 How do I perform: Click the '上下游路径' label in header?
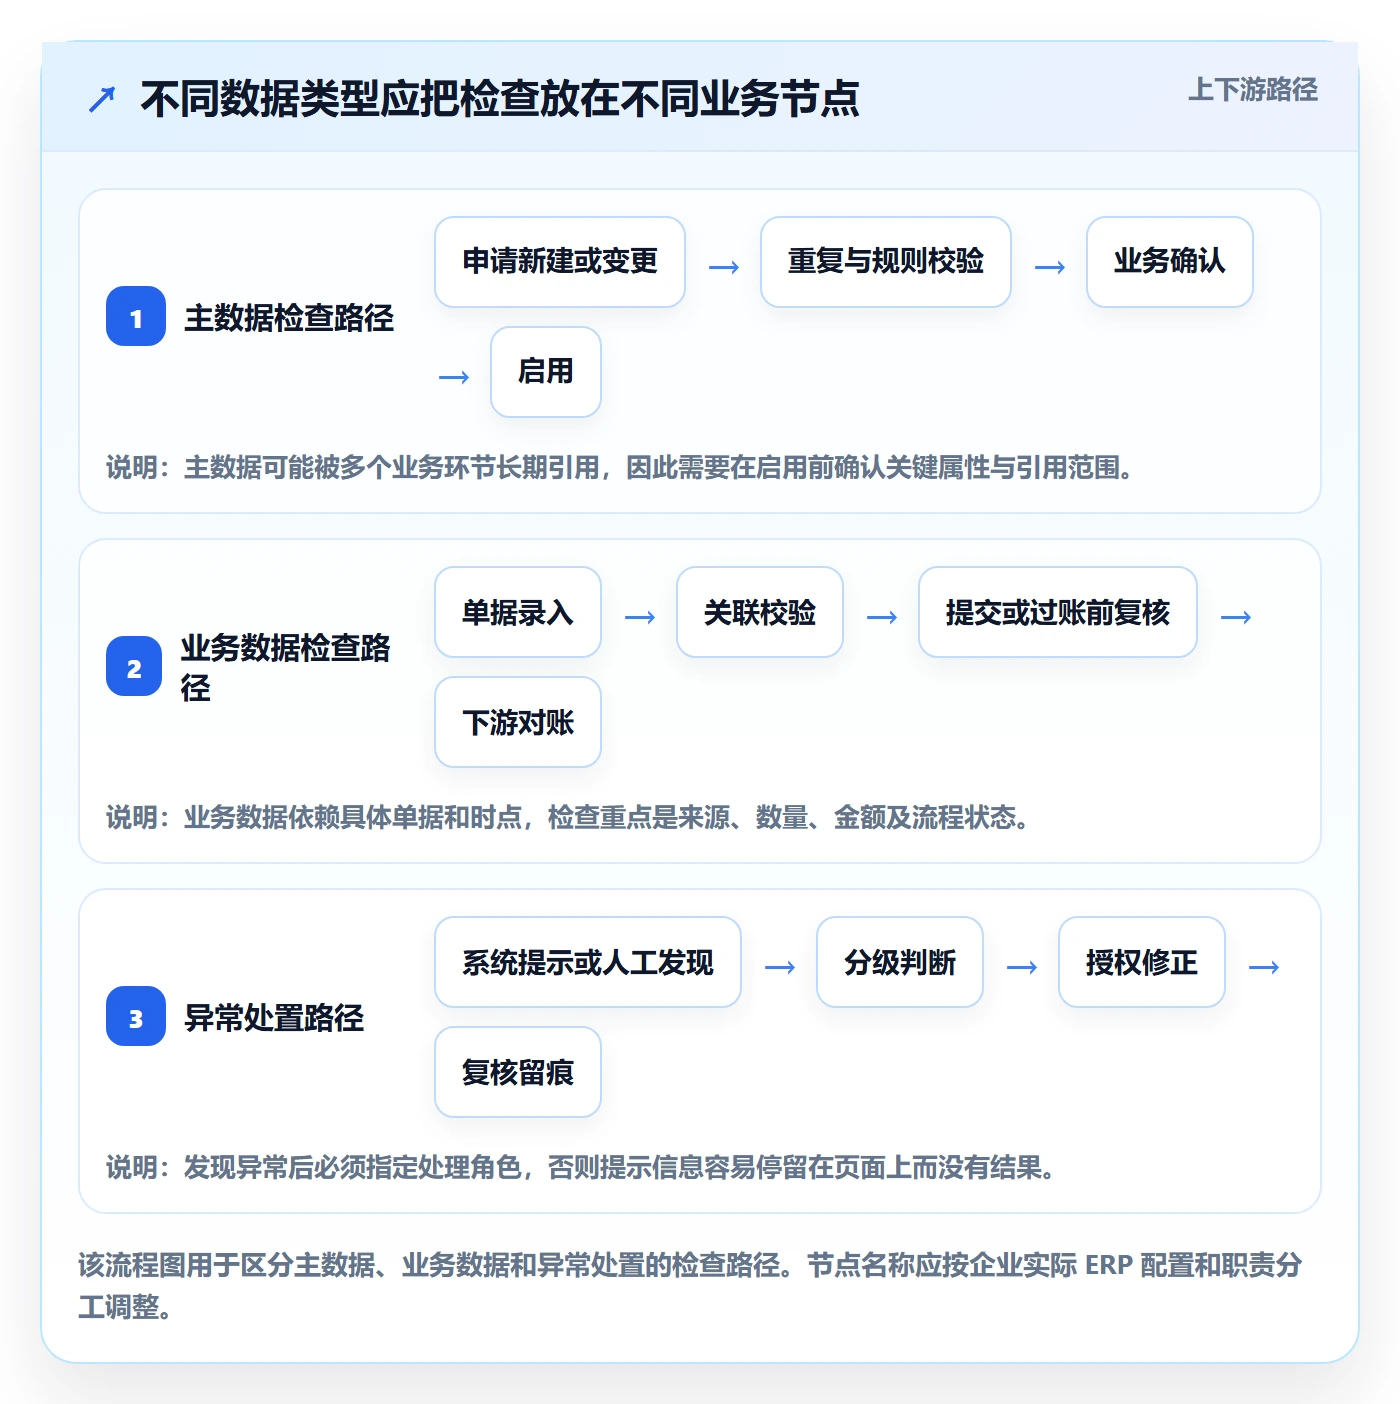click(1252, 90)
